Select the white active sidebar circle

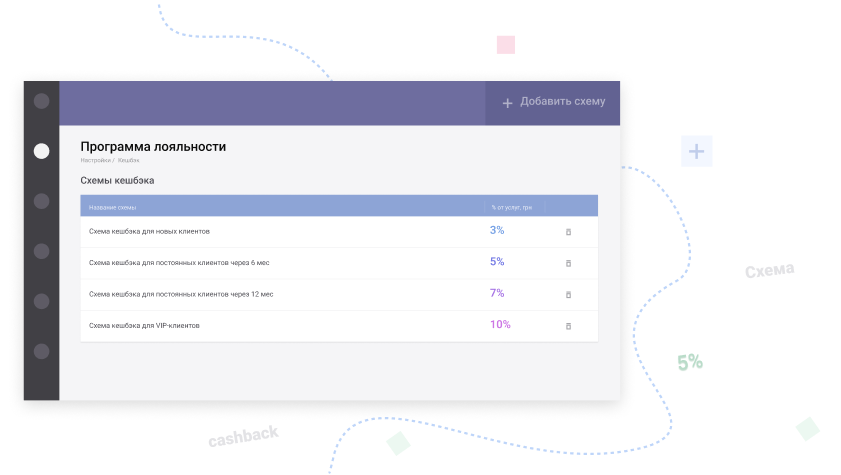click(41, 151)
